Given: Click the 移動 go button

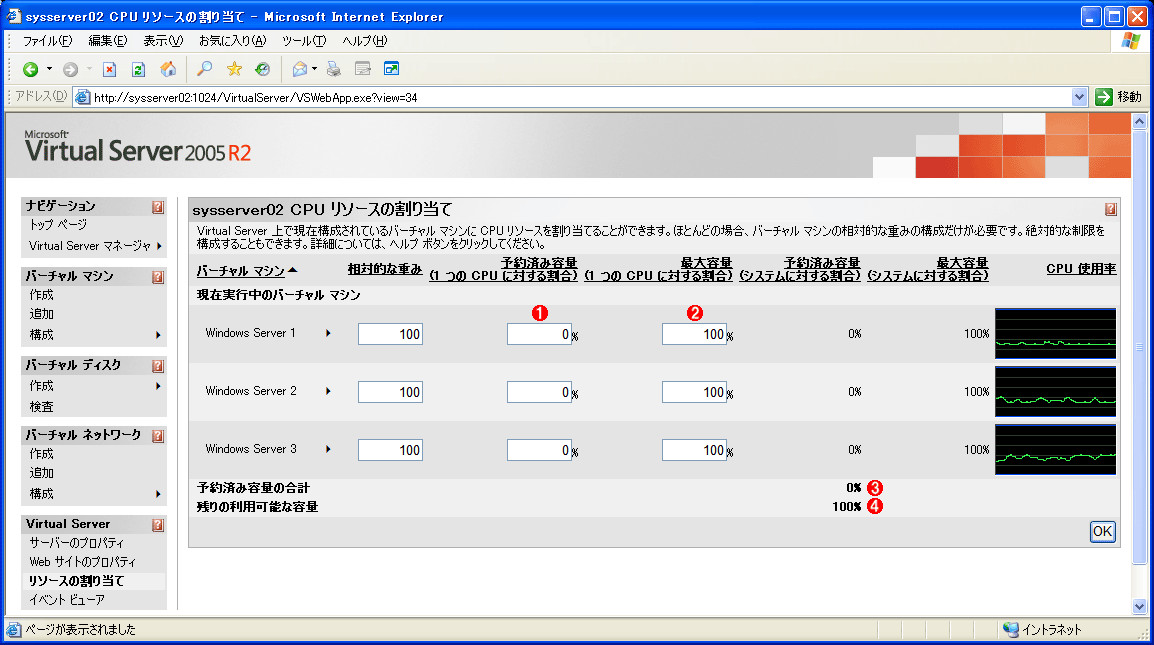Looking at the screenshot, I should tap(1118, 97).
